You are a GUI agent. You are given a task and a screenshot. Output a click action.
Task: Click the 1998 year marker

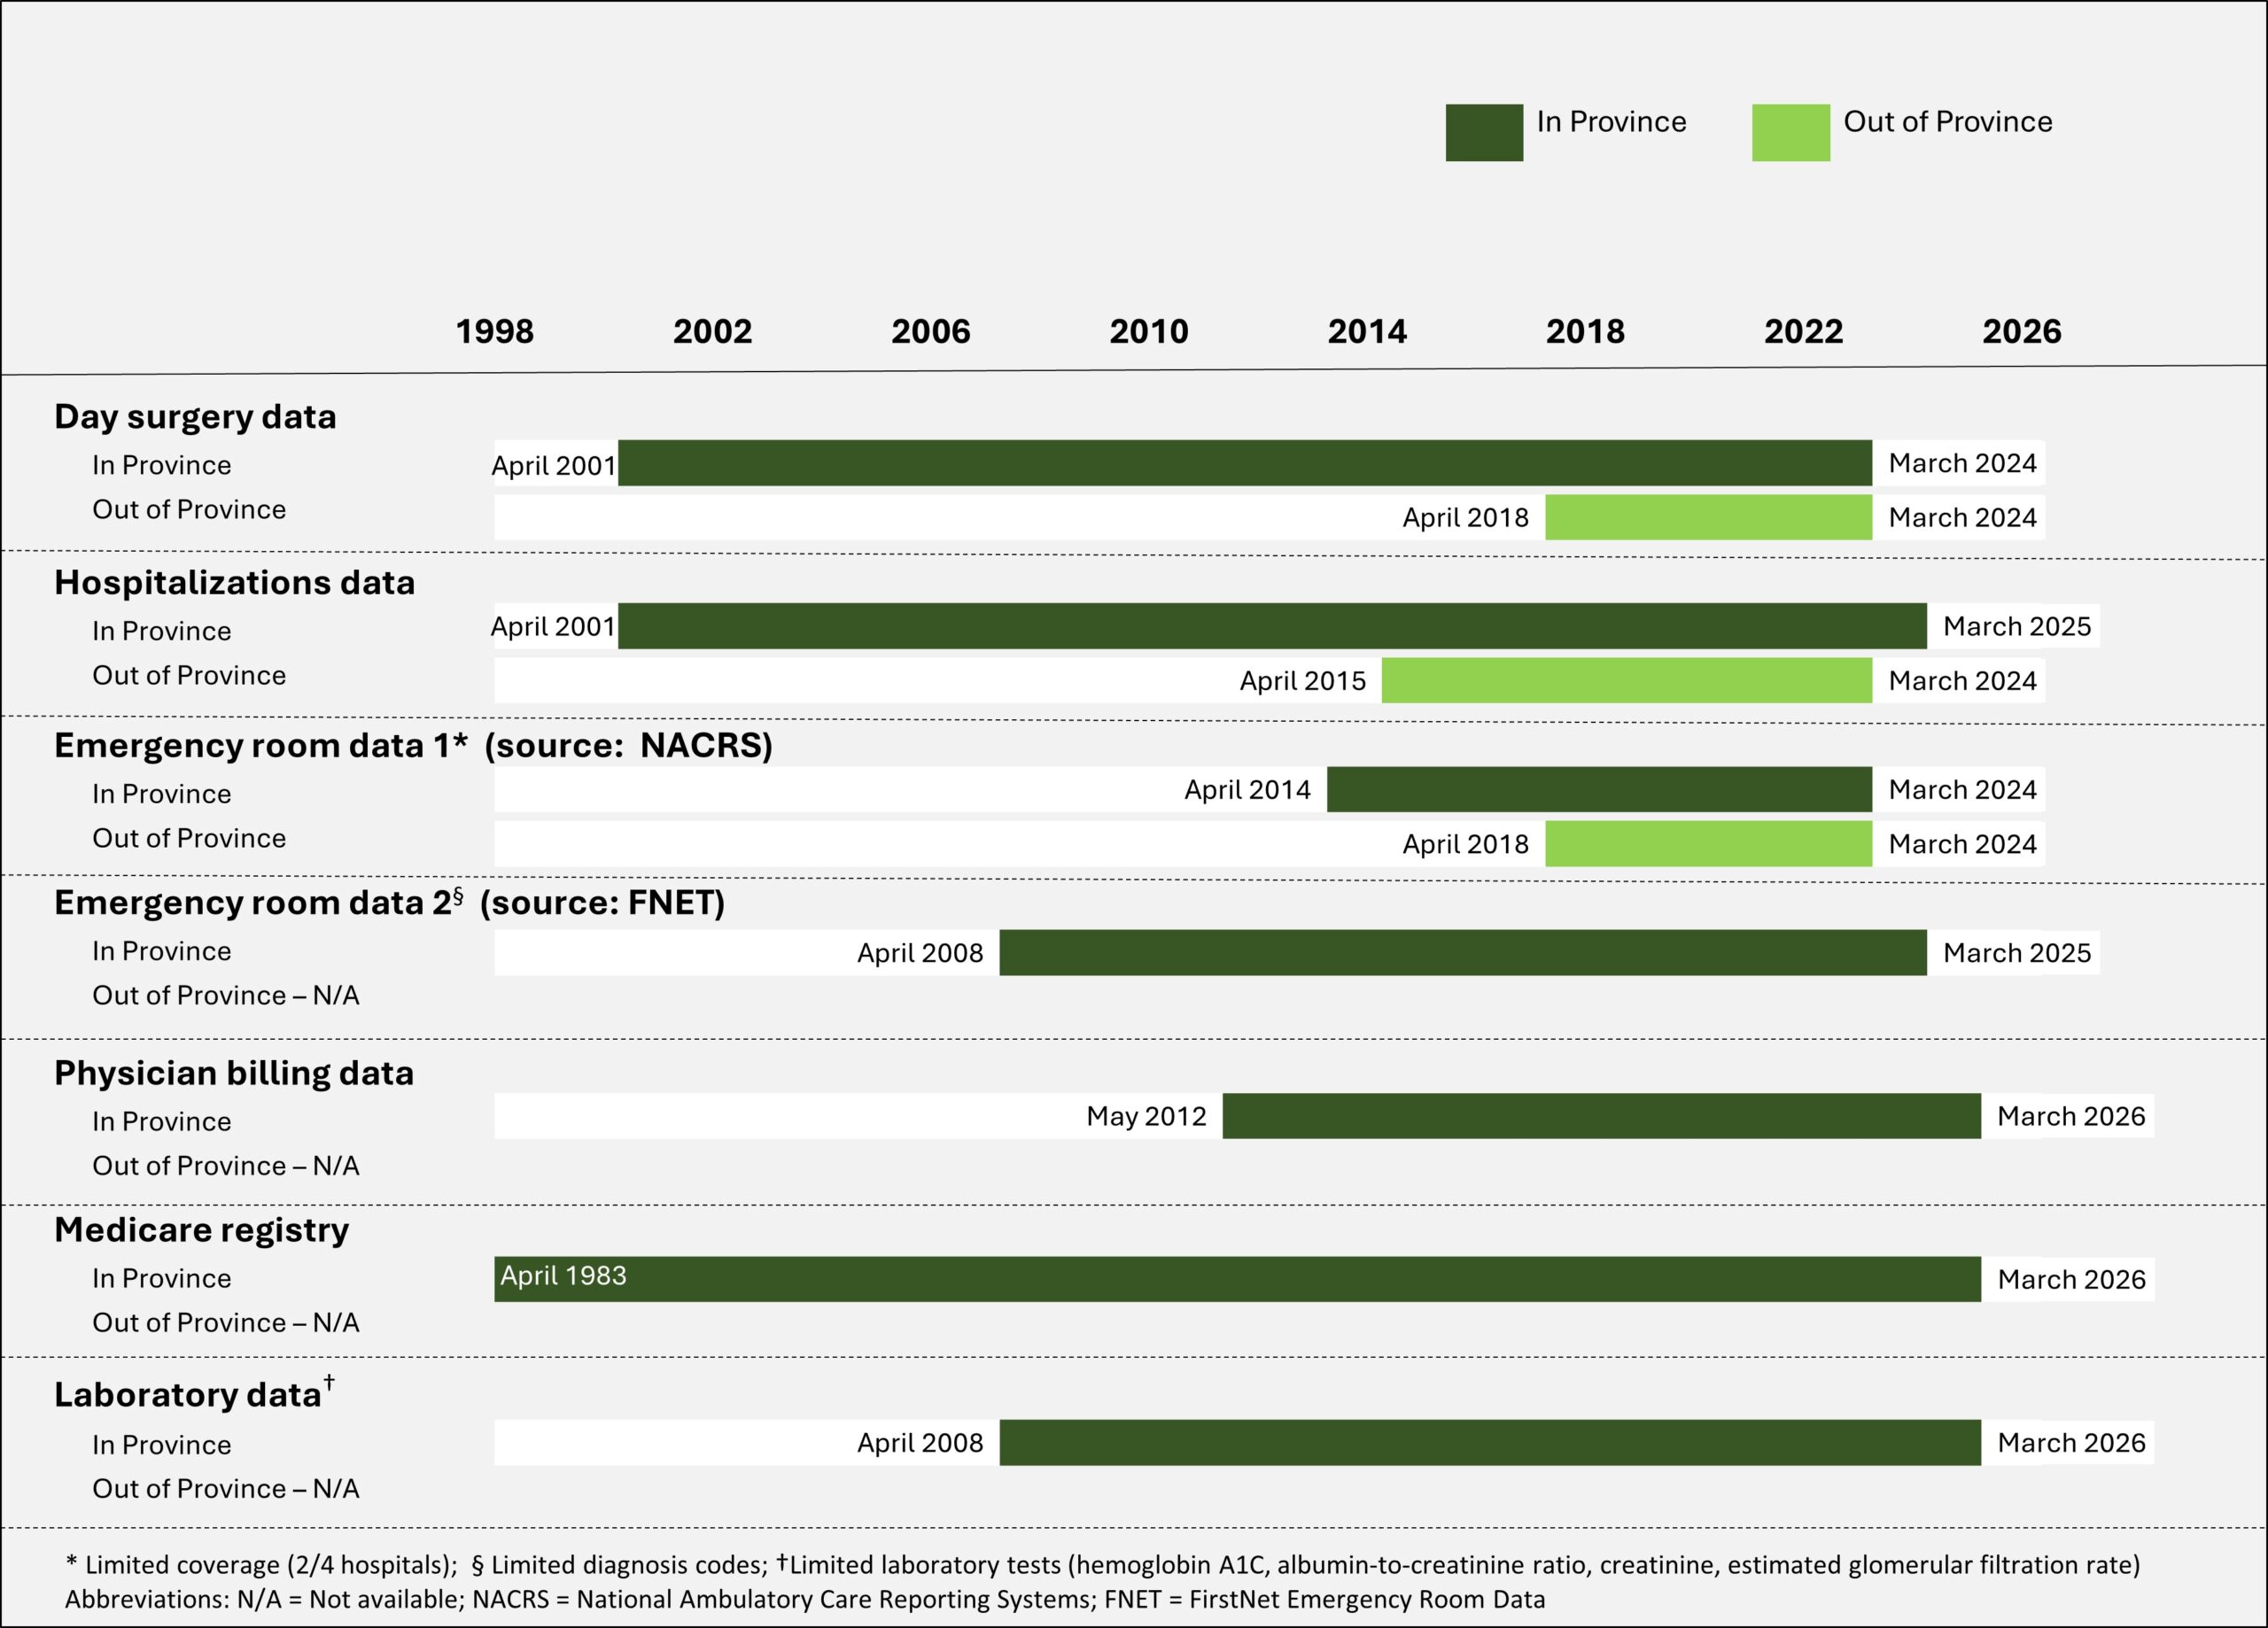click(x=494, y=331)
